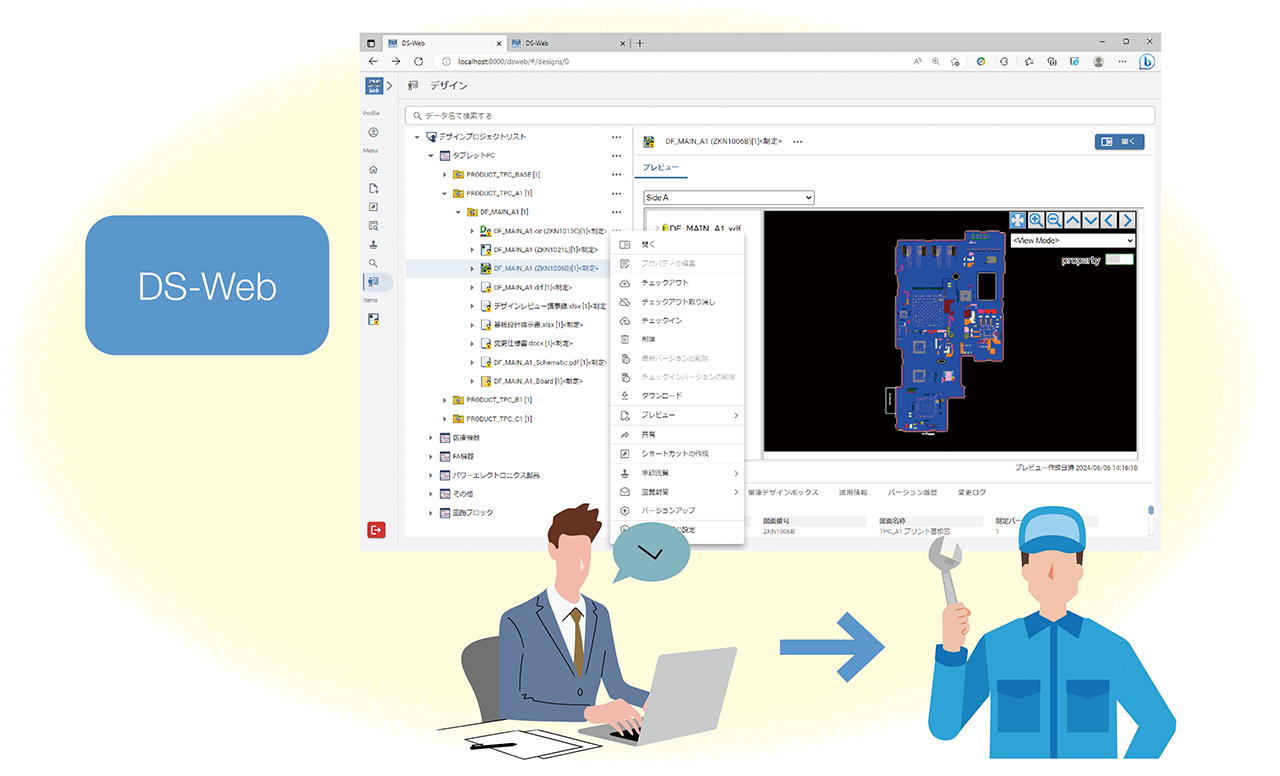Screen dimensions: 1280x776
Task: Click the red logout icon in sidebar
Action: (376, 530)
